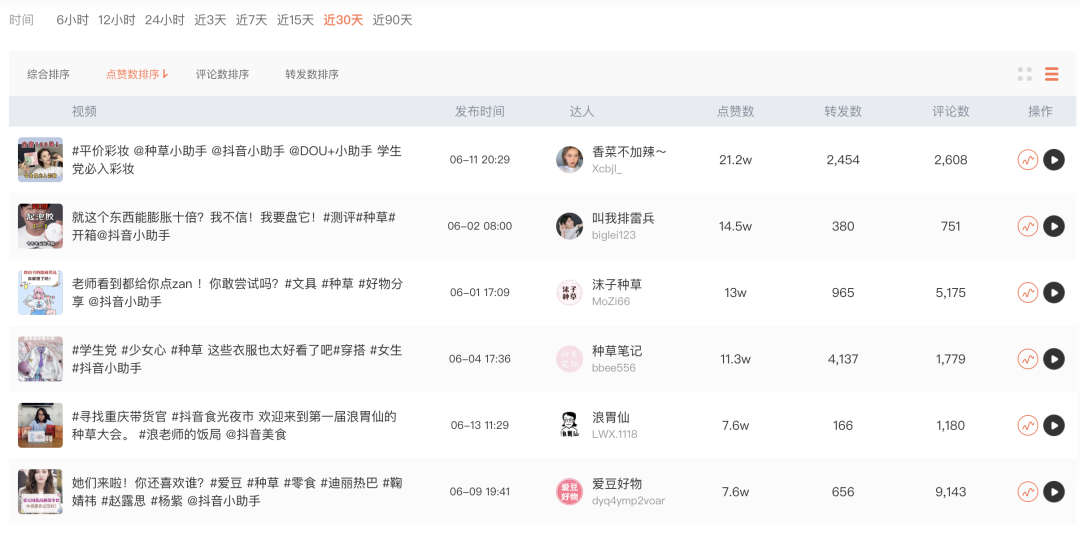Open 叫我排雷兵 creator name link
The height and width of the screenshot is (533, 1080).
point(623,218)
